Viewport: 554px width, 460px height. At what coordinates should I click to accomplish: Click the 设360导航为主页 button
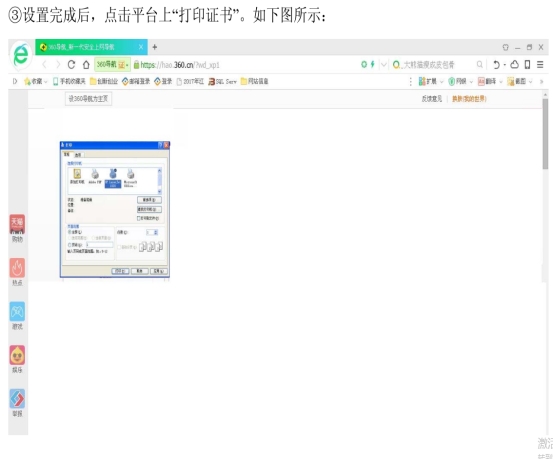coord(88,99)
